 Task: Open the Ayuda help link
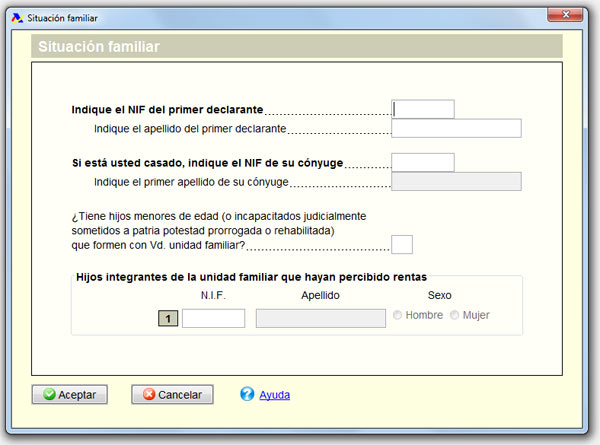tap(274, 395)
